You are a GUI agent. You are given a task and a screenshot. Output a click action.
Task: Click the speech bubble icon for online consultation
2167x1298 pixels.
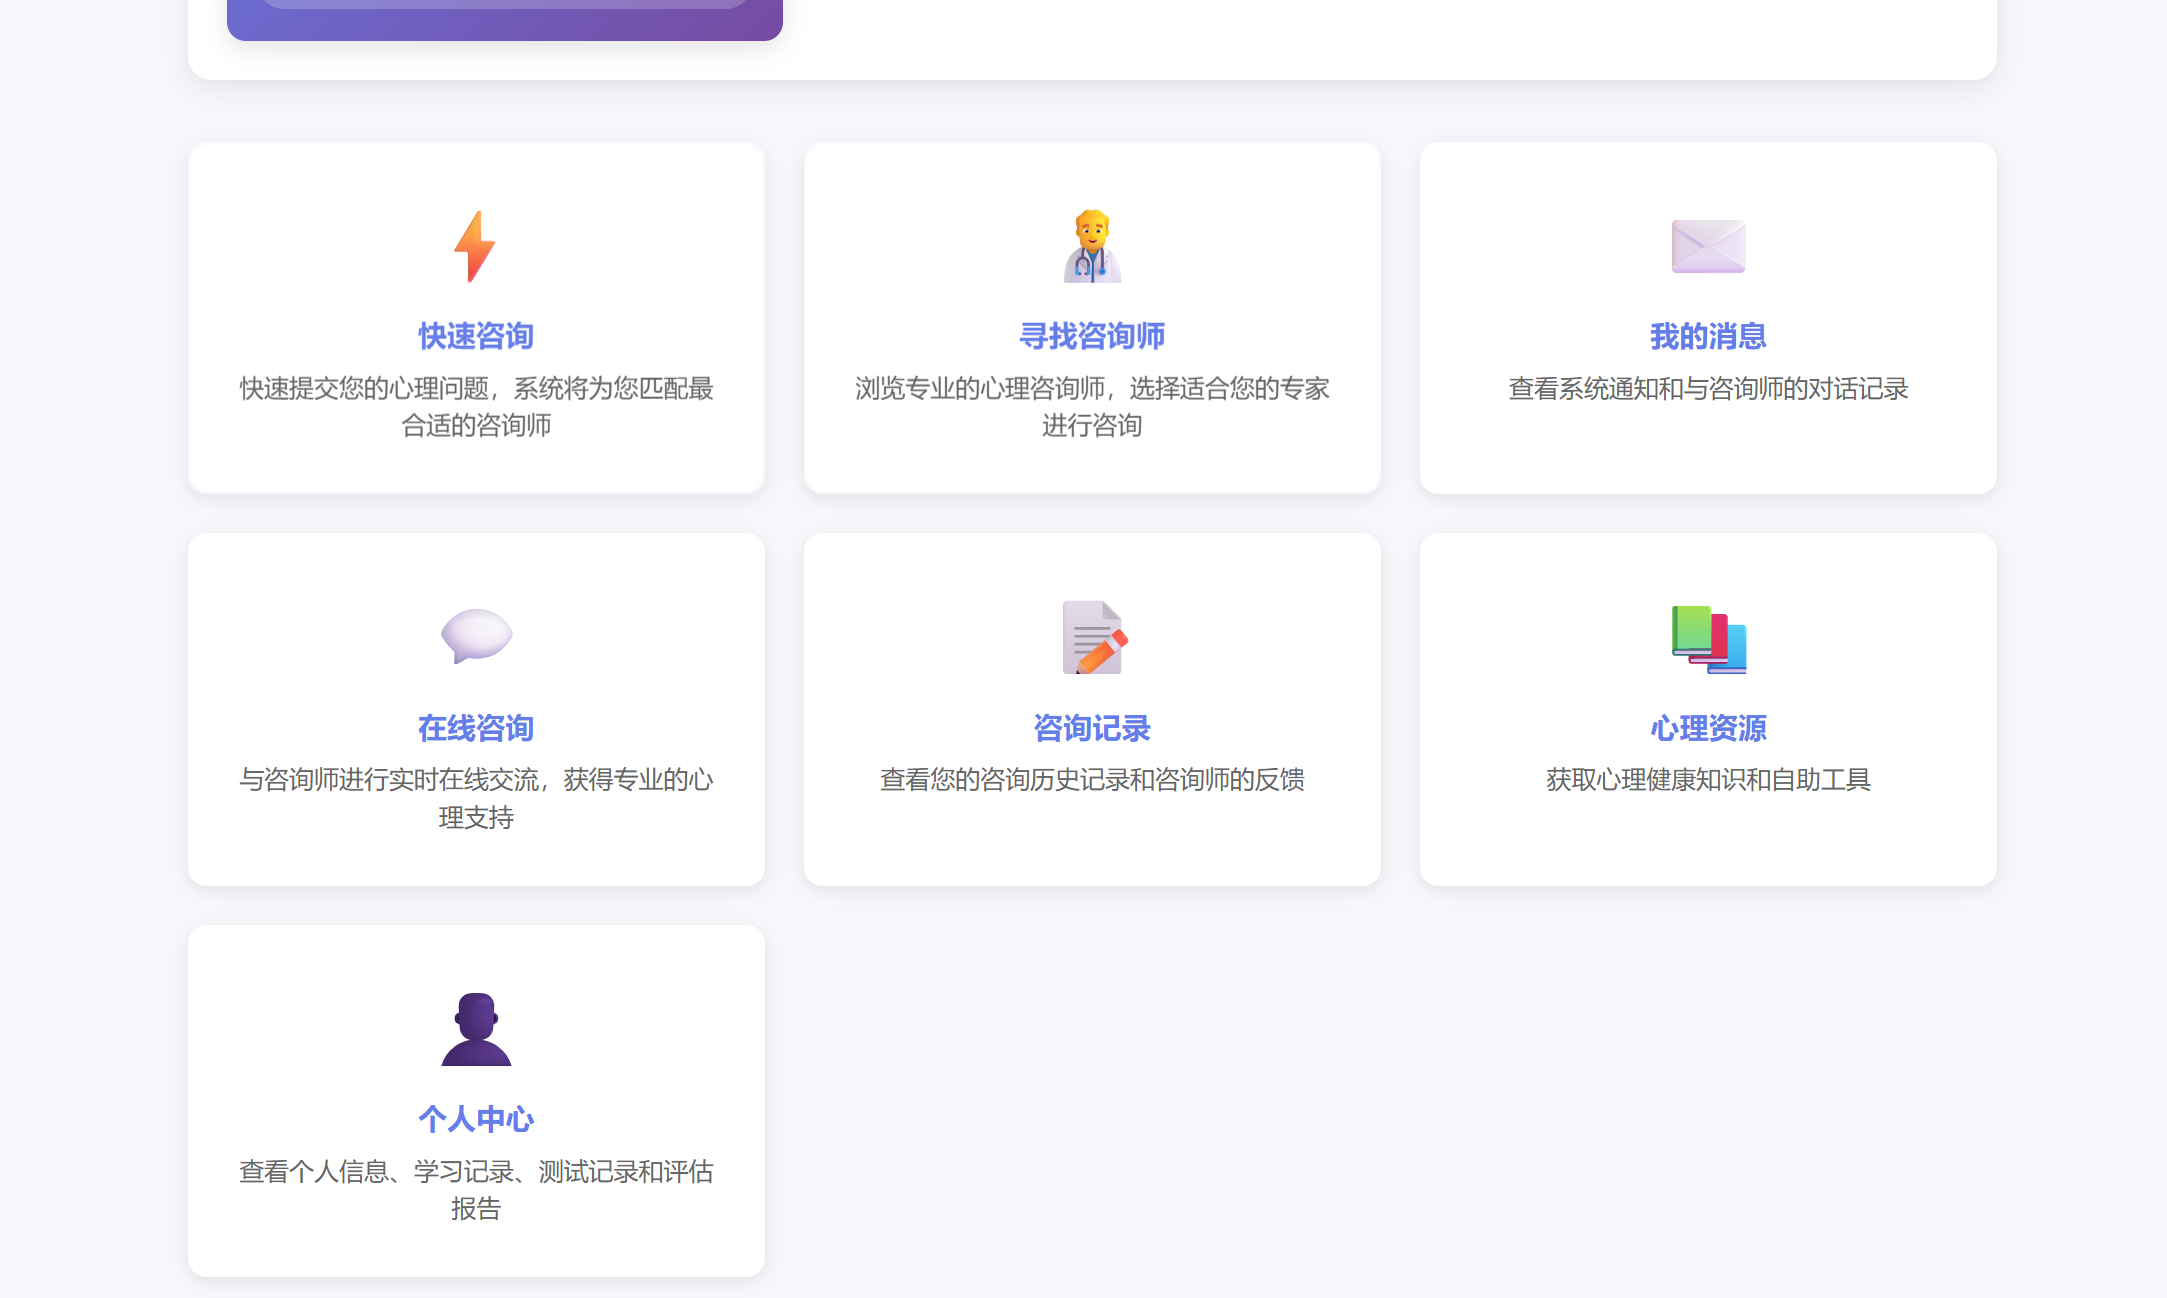475,637
